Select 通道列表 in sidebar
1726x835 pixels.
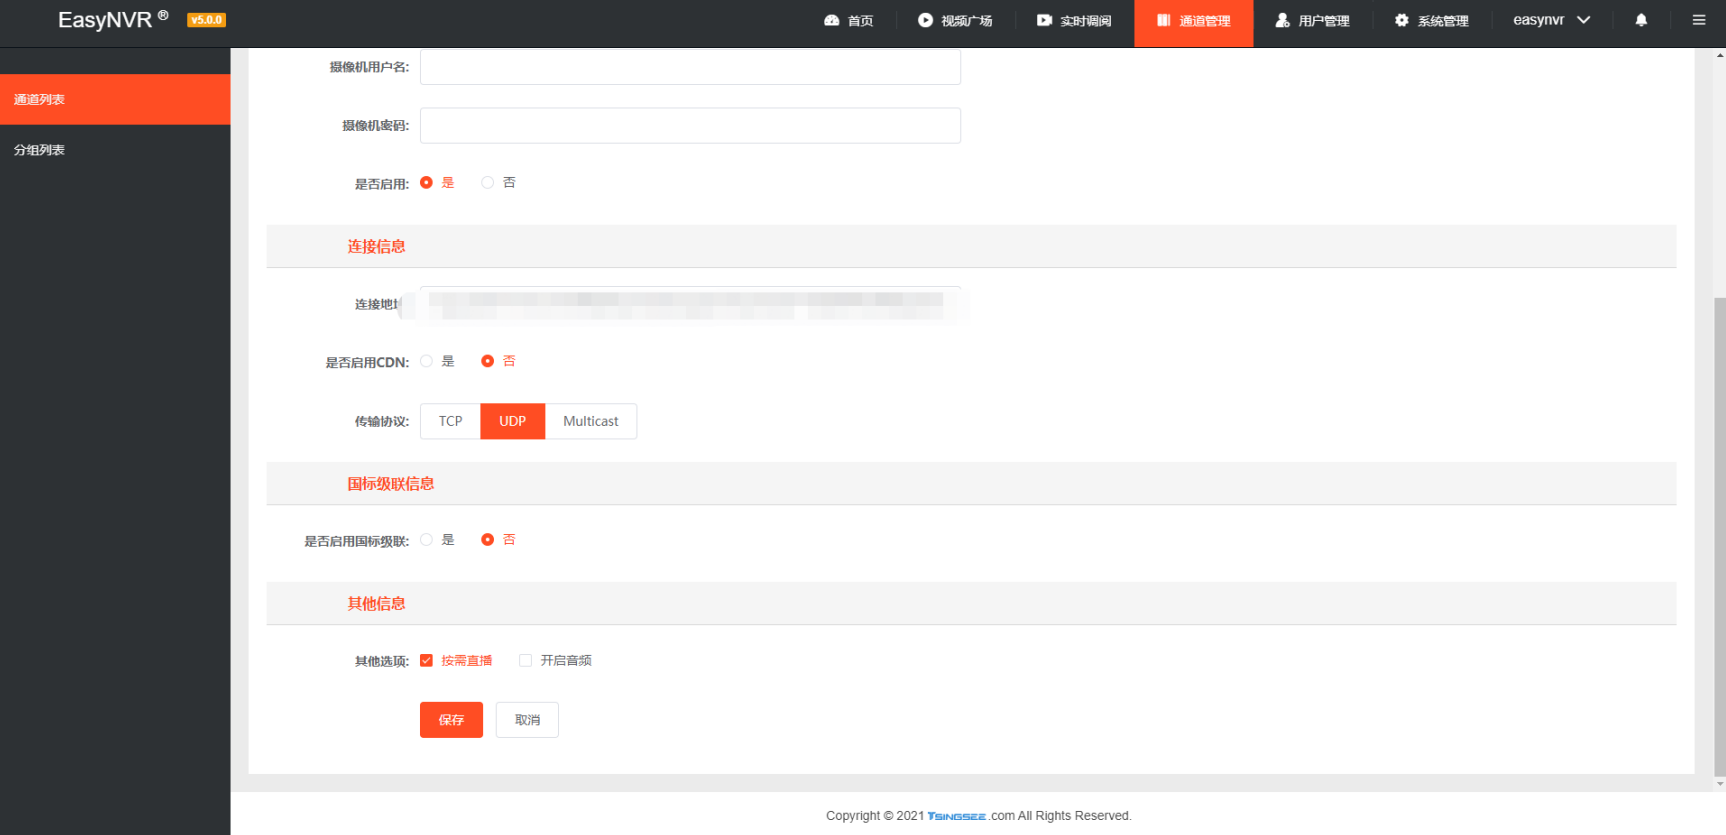pyautogui.click(x=115, y=99)
